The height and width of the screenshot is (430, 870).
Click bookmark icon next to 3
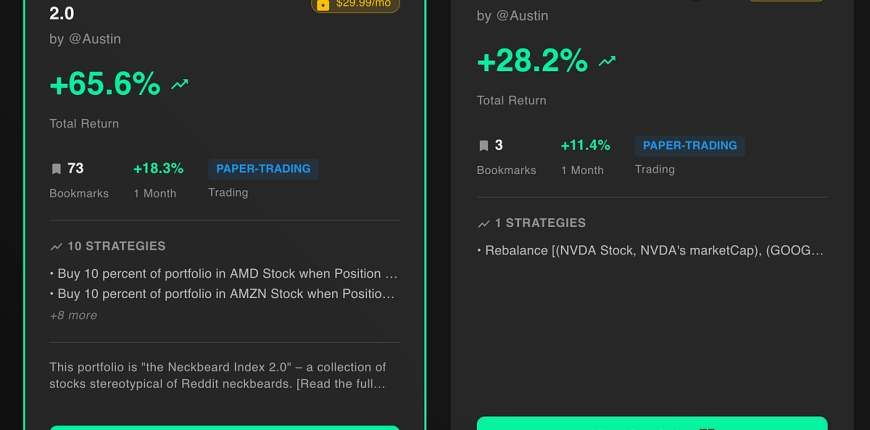pos(484,145)
